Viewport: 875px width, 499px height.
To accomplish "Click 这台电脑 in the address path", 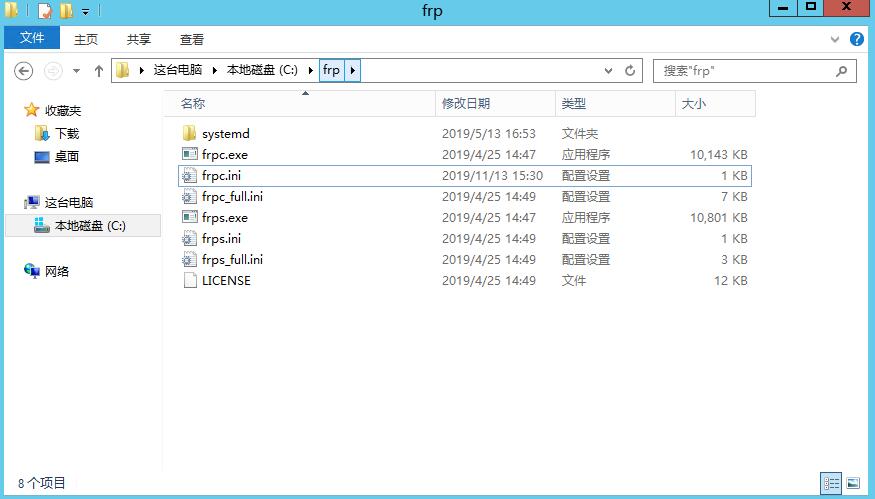I will [x=178, y=70].
